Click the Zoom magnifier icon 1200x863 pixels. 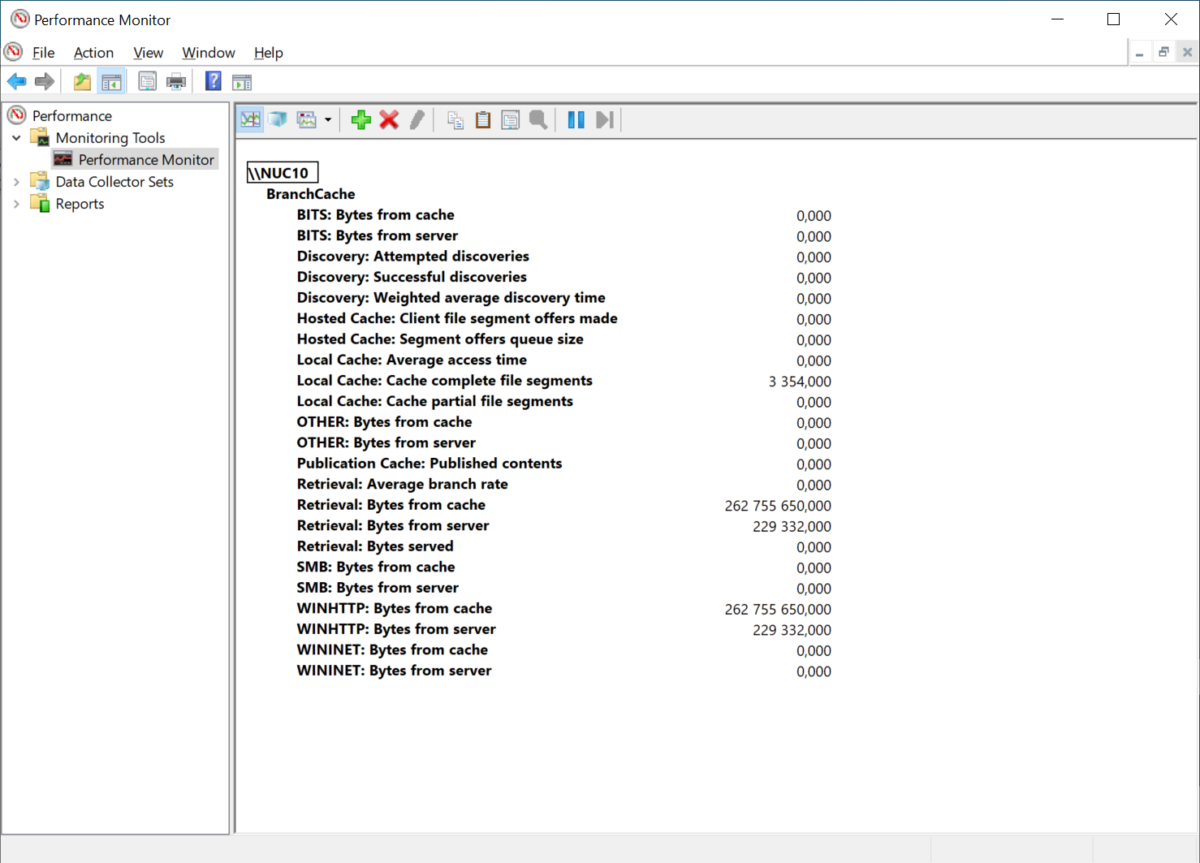pyautogui.click(x=538, y=120)
